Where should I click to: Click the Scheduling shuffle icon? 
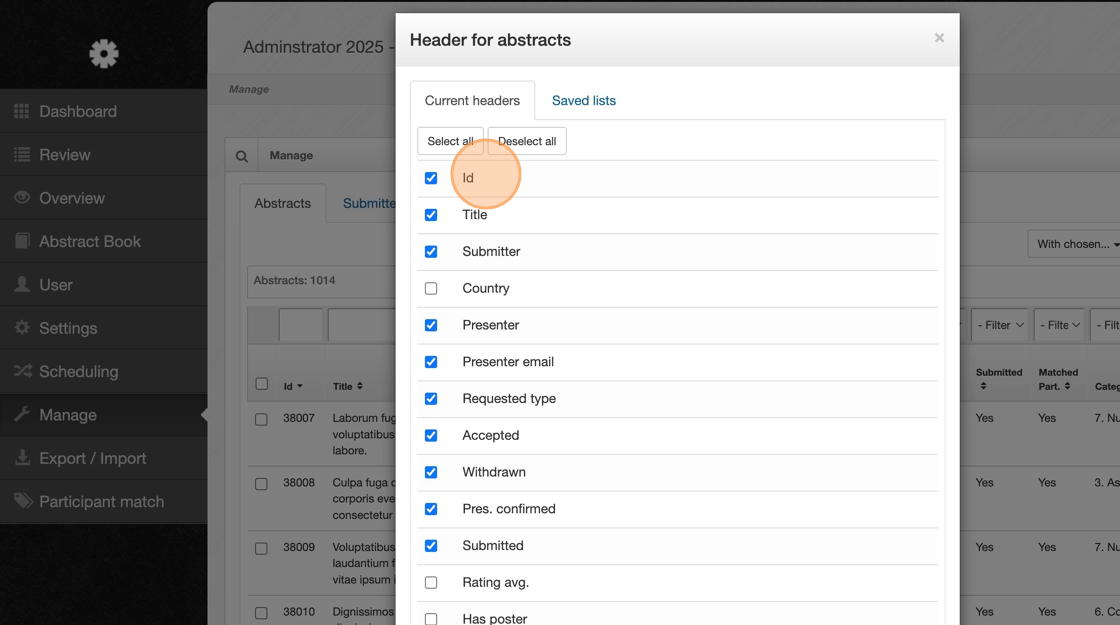[x=22, y=371]
